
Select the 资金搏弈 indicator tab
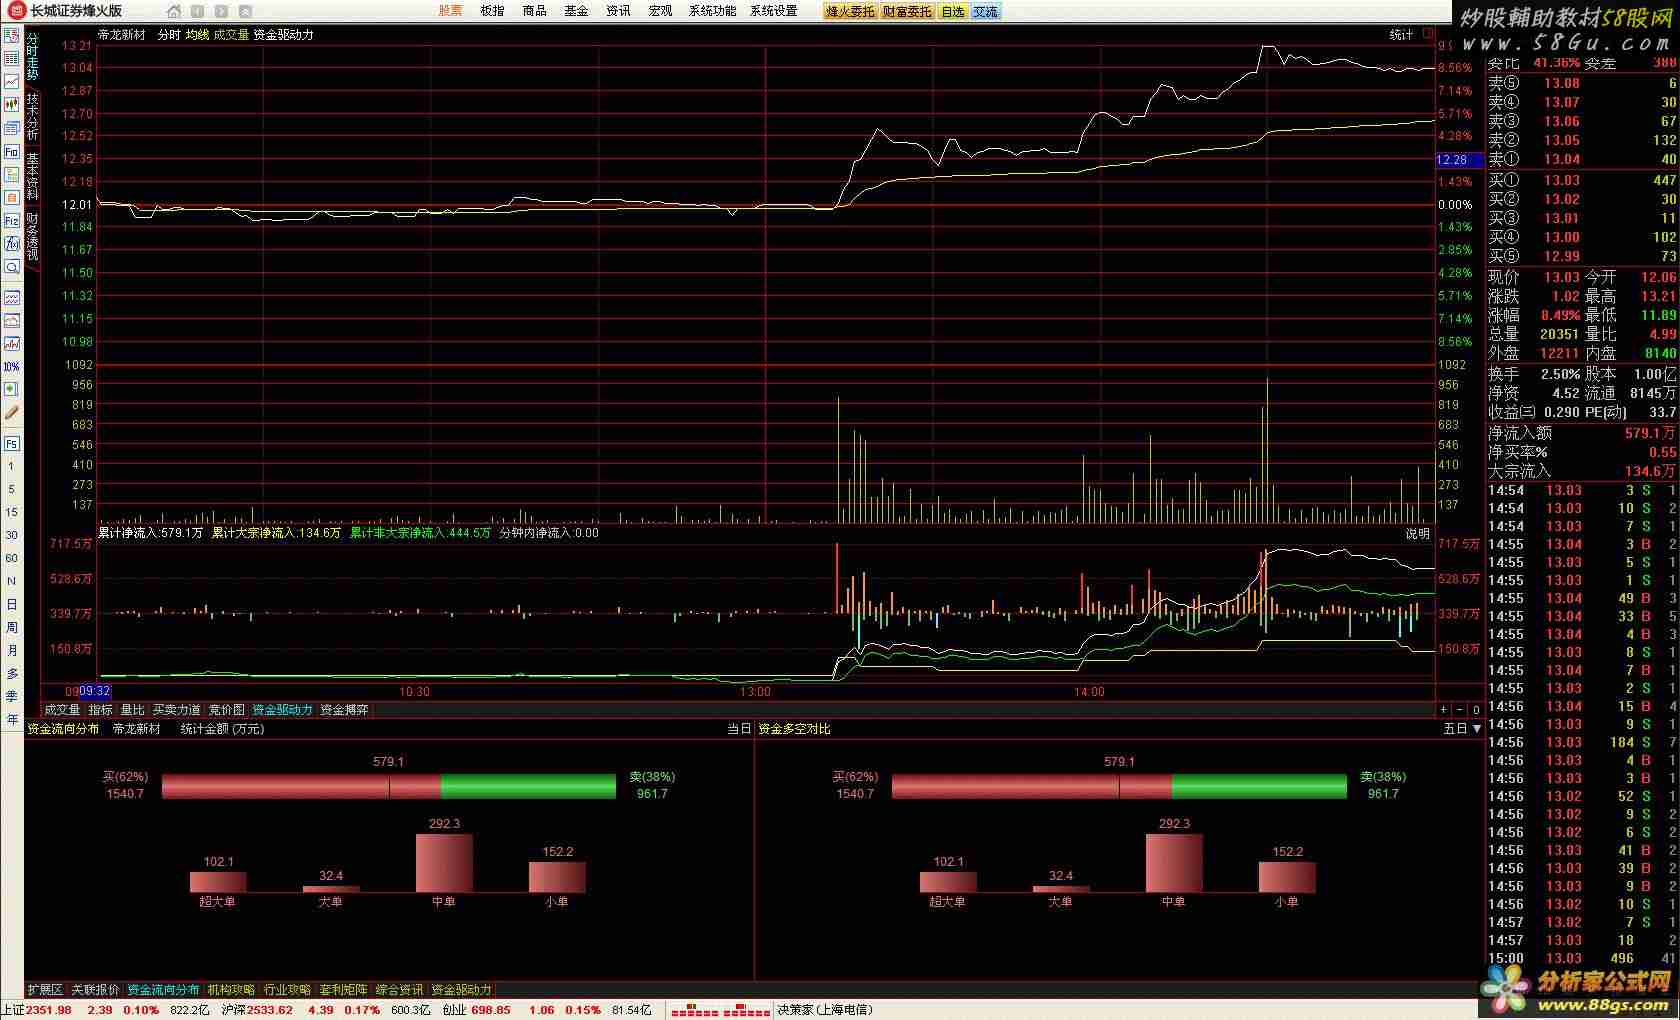(344, 710)
